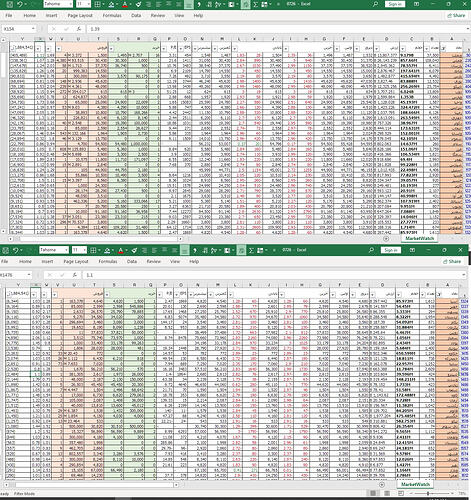471x500 pixels.
Task: Select MarketWatch sheet tab in top window
Action: tap(420, 239)
